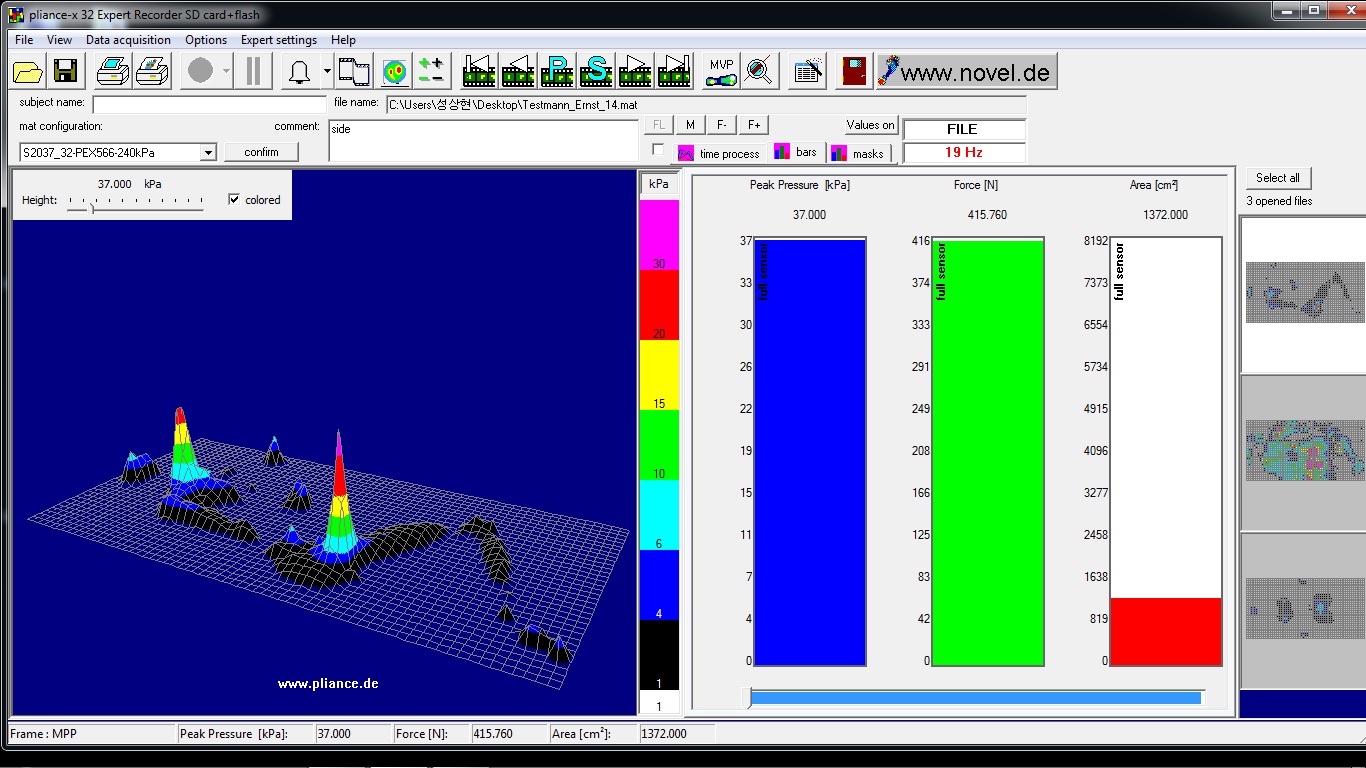Open www.novel.de link button
Image resolution: width=1366 pixels, height=768 pixels.
tap(966, 71)
